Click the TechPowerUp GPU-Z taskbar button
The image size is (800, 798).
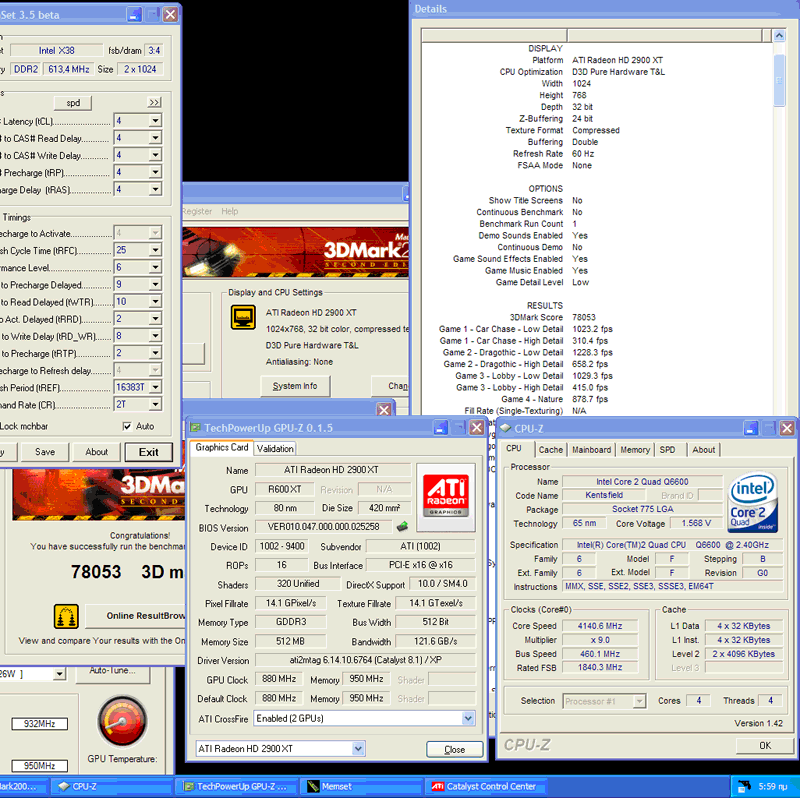235,786
